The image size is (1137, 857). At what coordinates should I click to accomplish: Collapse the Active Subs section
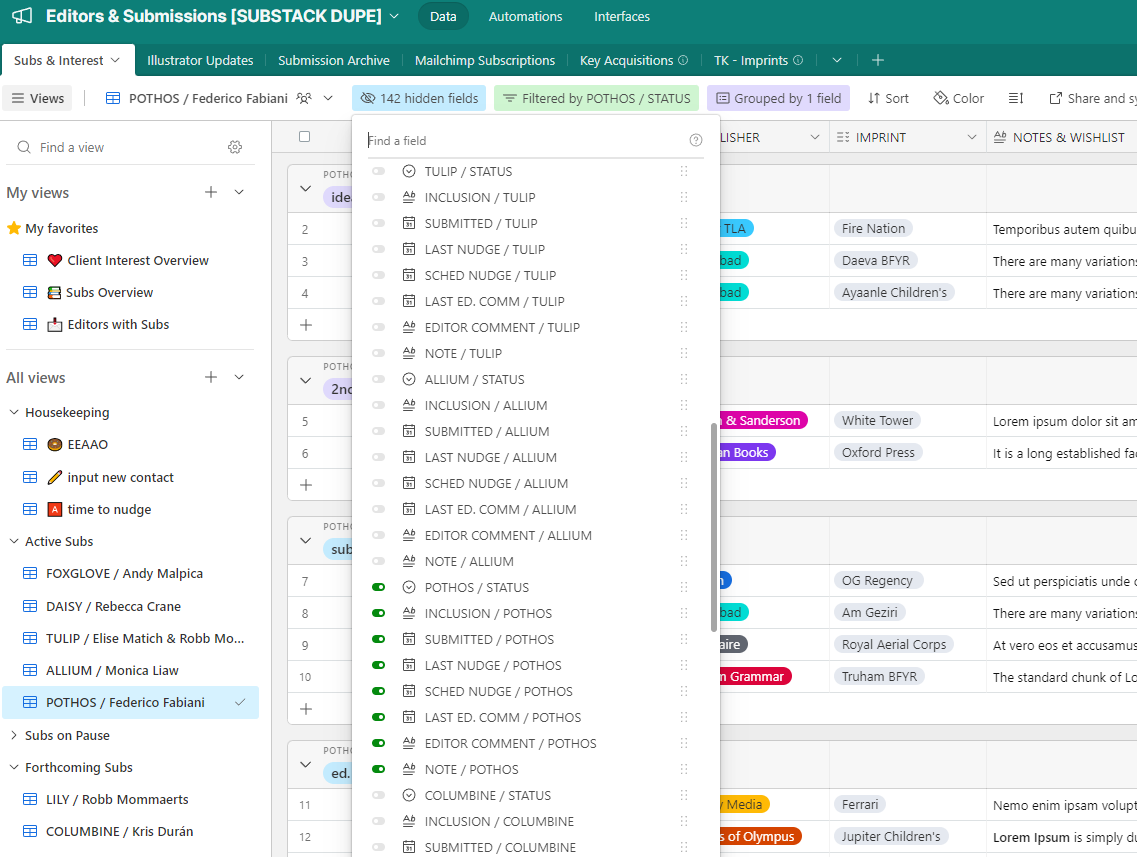pyautogui.click(x=14, y=541)
